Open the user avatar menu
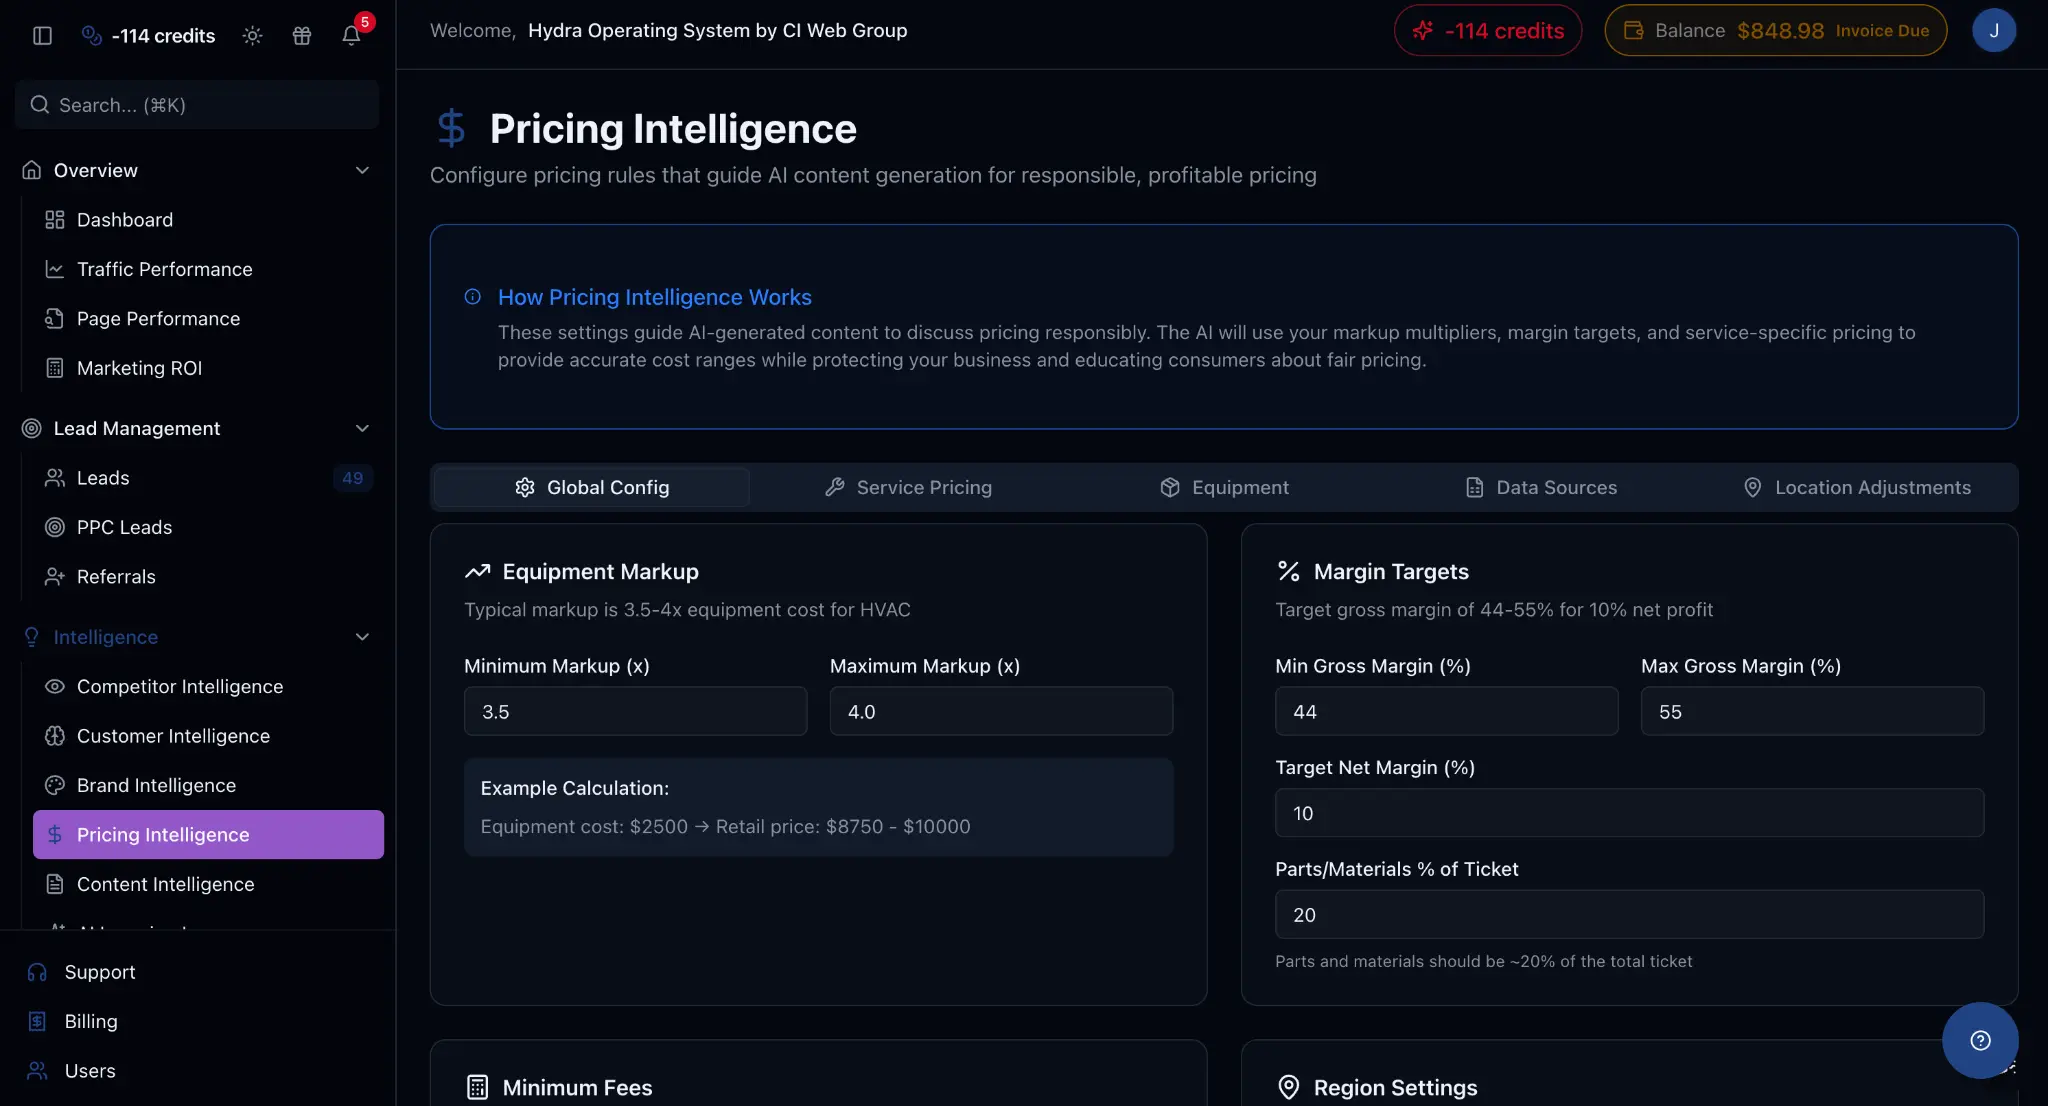Image resolution: width=2048 pixels, height=1106 pixels. tap(1993, 30)
